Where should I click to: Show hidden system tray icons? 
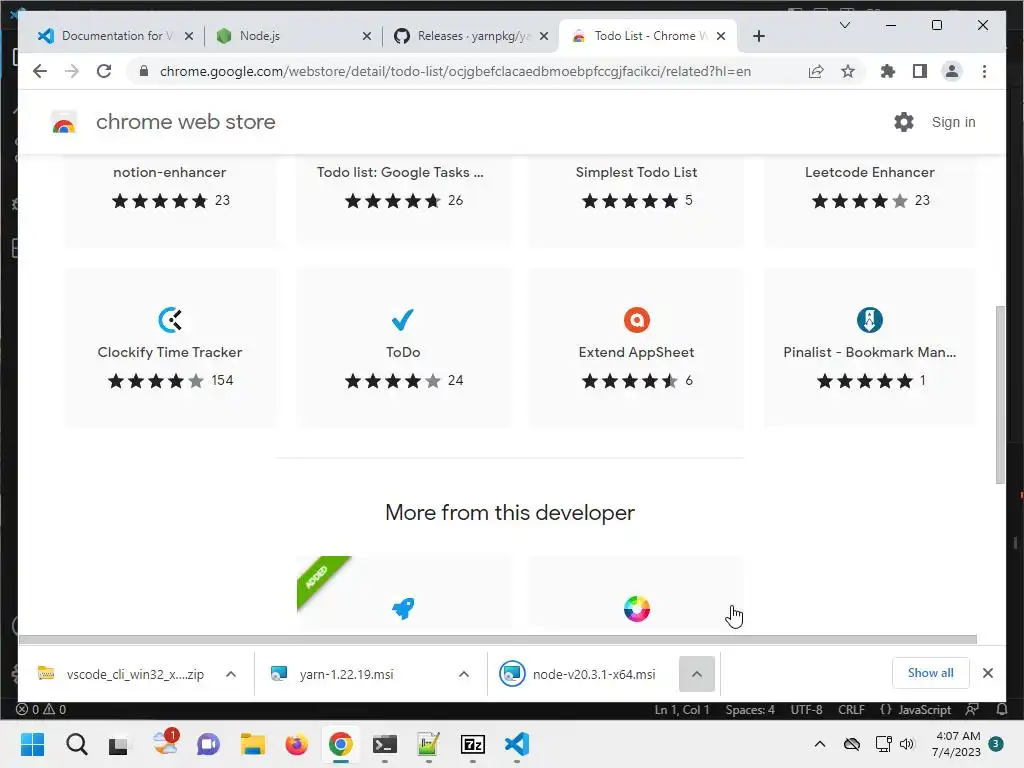820,744
